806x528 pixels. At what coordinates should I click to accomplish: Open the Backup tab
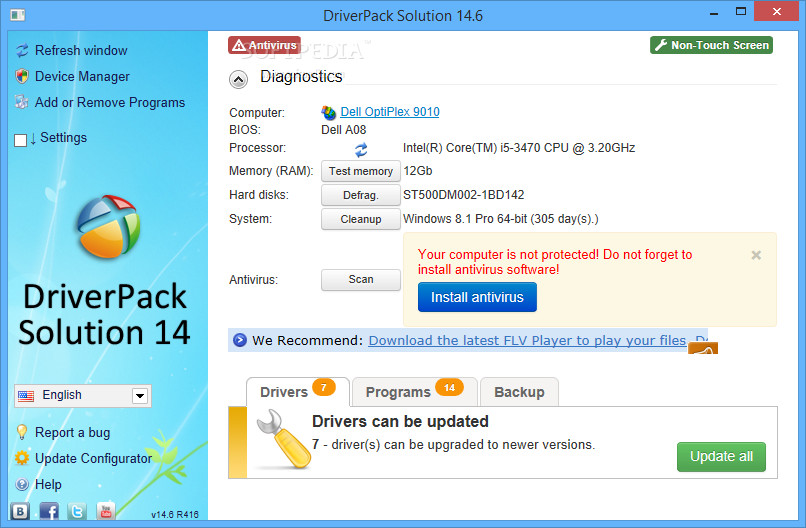519,392
